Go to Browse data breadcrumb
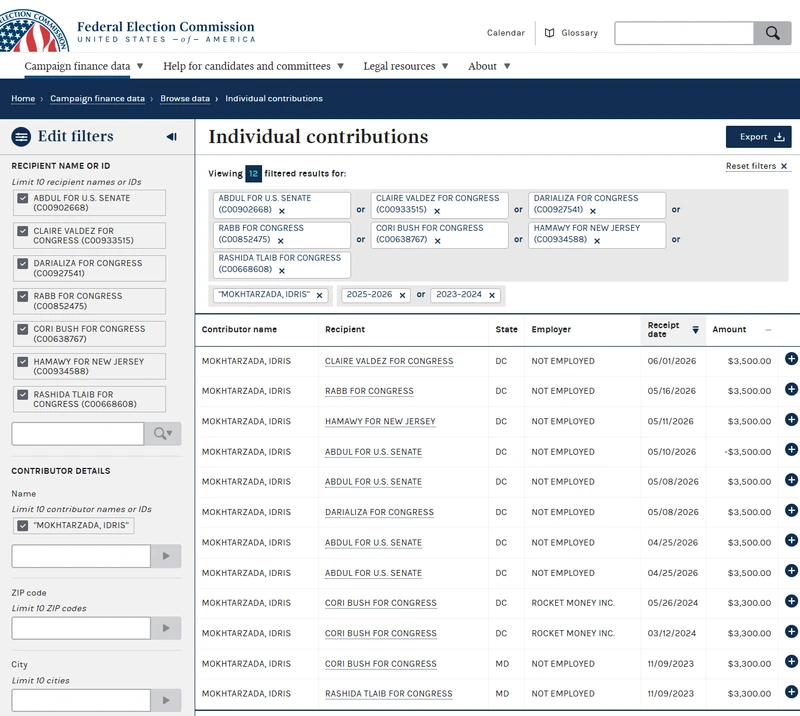Screen dimensions: 800x716 coord(185,98)
